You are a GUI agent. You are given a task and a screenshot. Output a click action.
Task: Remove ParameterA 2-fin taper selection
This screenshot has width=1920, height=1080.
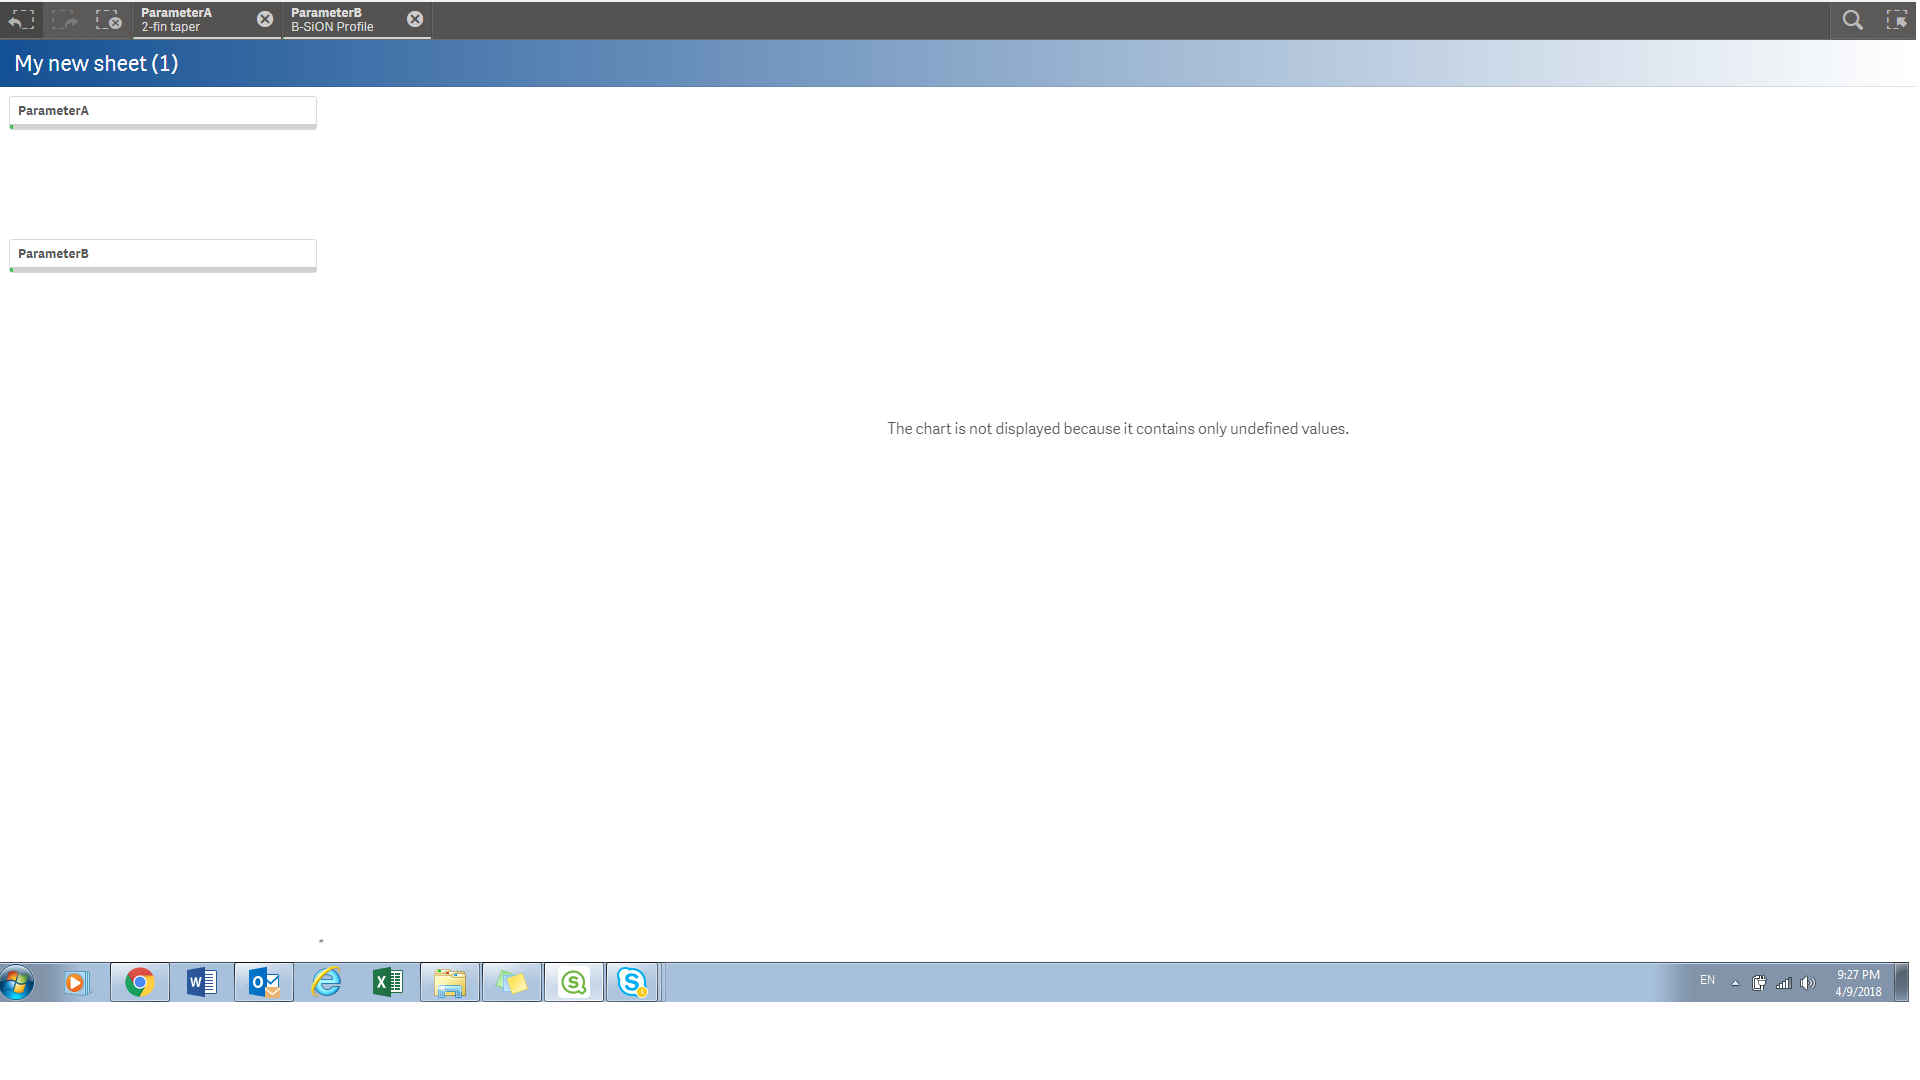[x=264, y=19]
